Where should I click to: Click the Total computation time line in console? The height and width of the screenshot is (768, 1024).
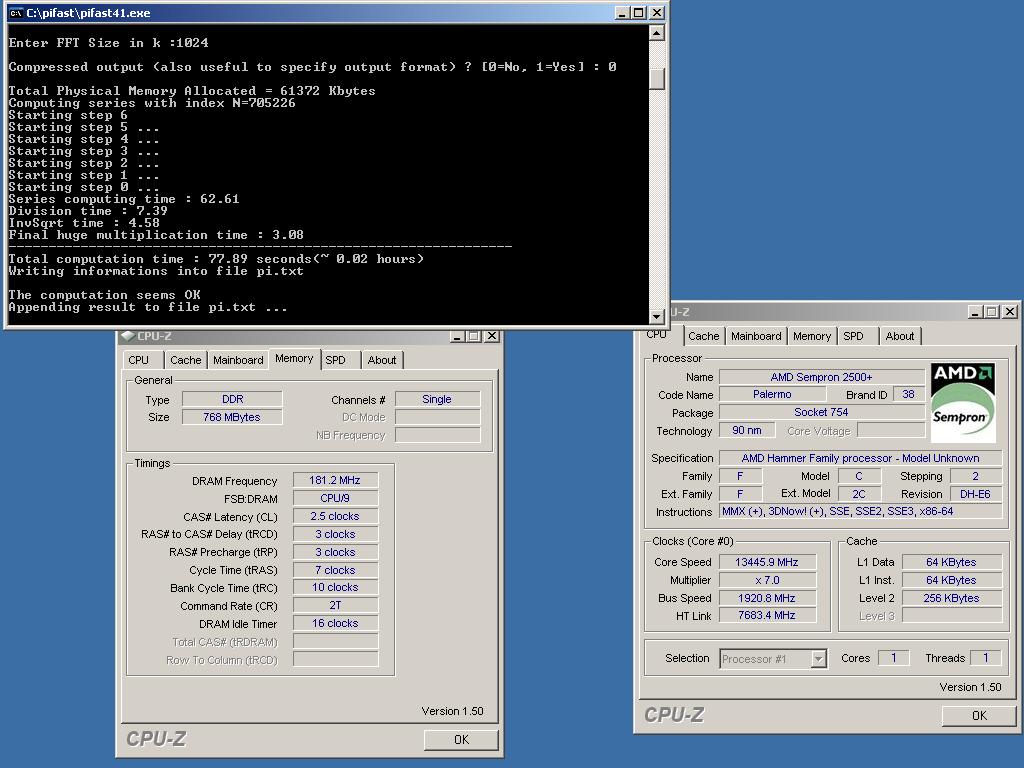[x=216, y=259]
